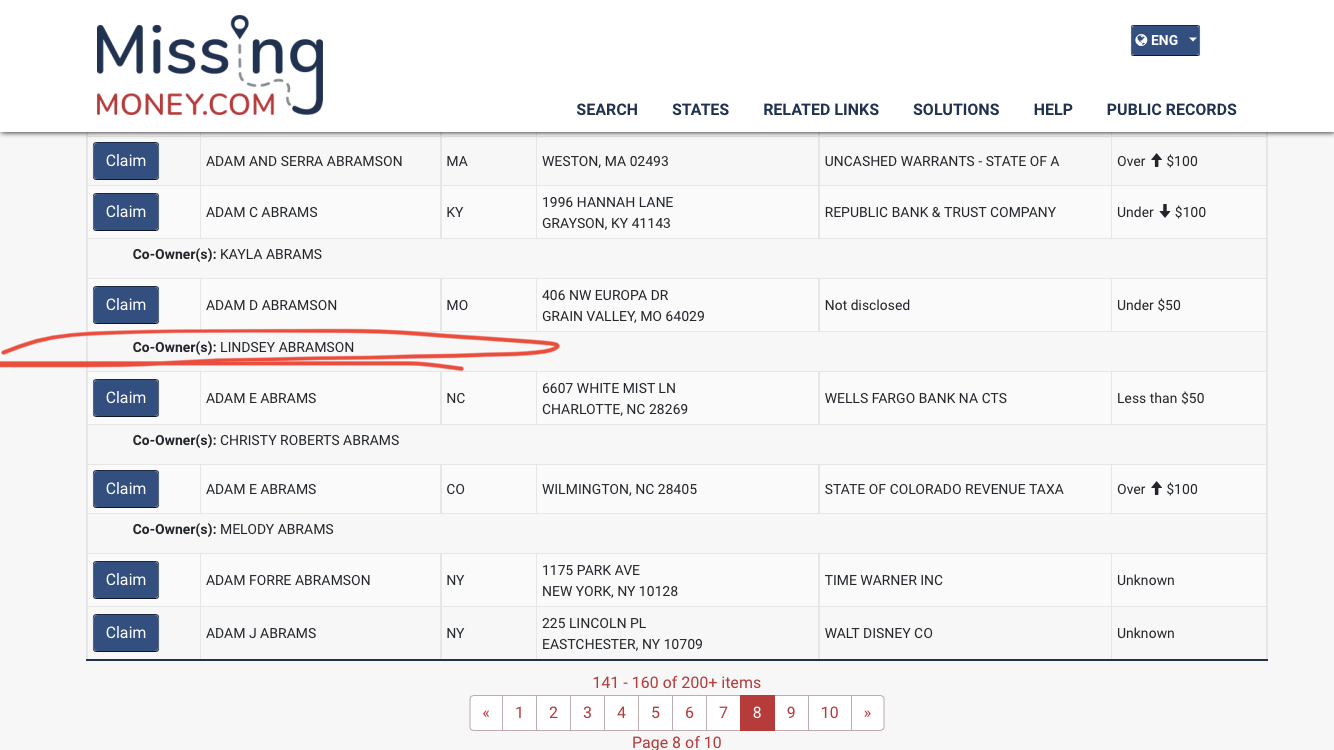The height and width of the screenshot is (750, 1334).
Task: Claim the ADAM E ABRAMS Wilmington entry
Action: click(x=126, y=489)
